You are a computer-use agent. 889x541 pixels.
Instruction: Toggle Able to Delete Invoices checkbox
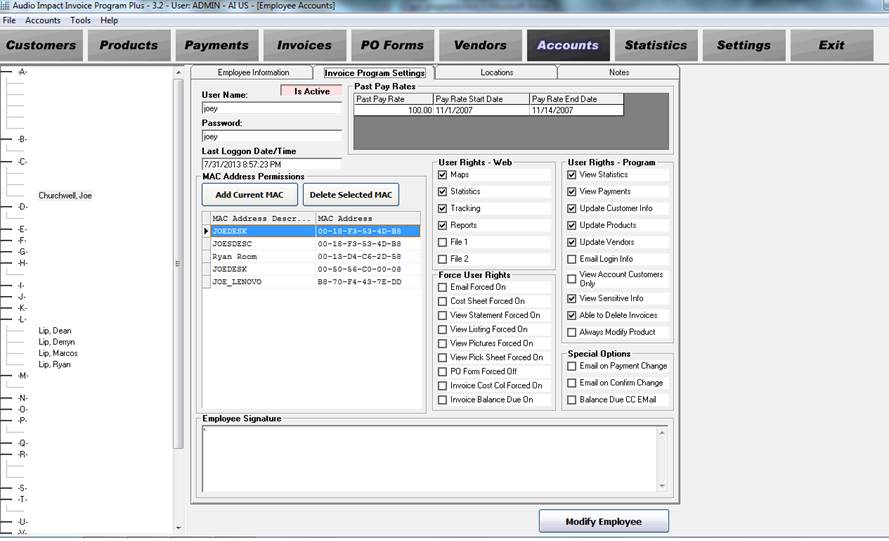(572, 315)
